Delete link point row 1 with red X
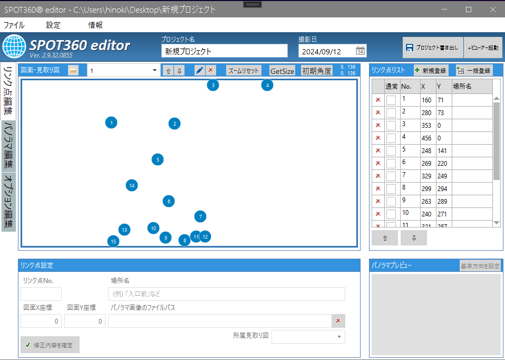The height and width of the screenshot is (360, 505). click(x=378, y=100)
